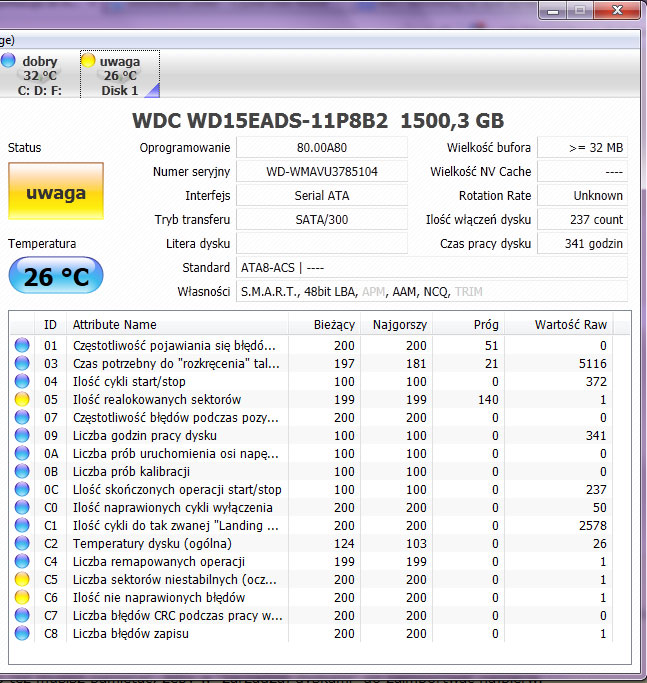
Task: Select row 'Ilość cykli start/stop'
Action: click(320, 382)
